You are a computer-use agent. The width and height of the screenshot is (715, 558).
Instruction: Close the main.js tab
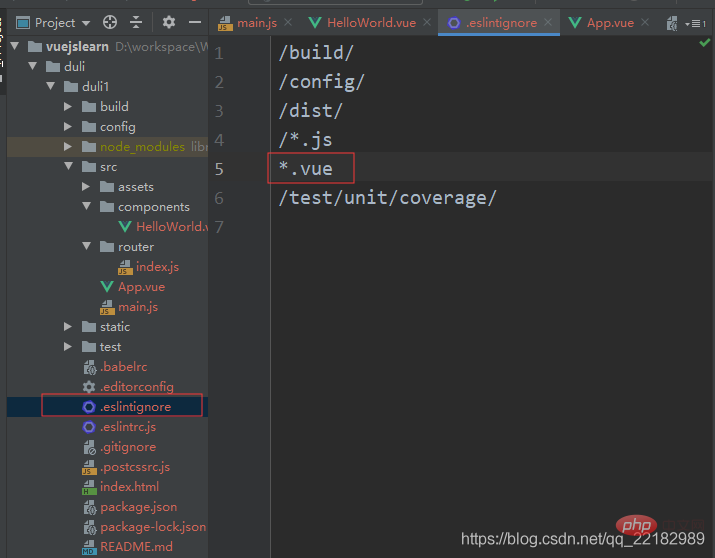coord(288,22)
